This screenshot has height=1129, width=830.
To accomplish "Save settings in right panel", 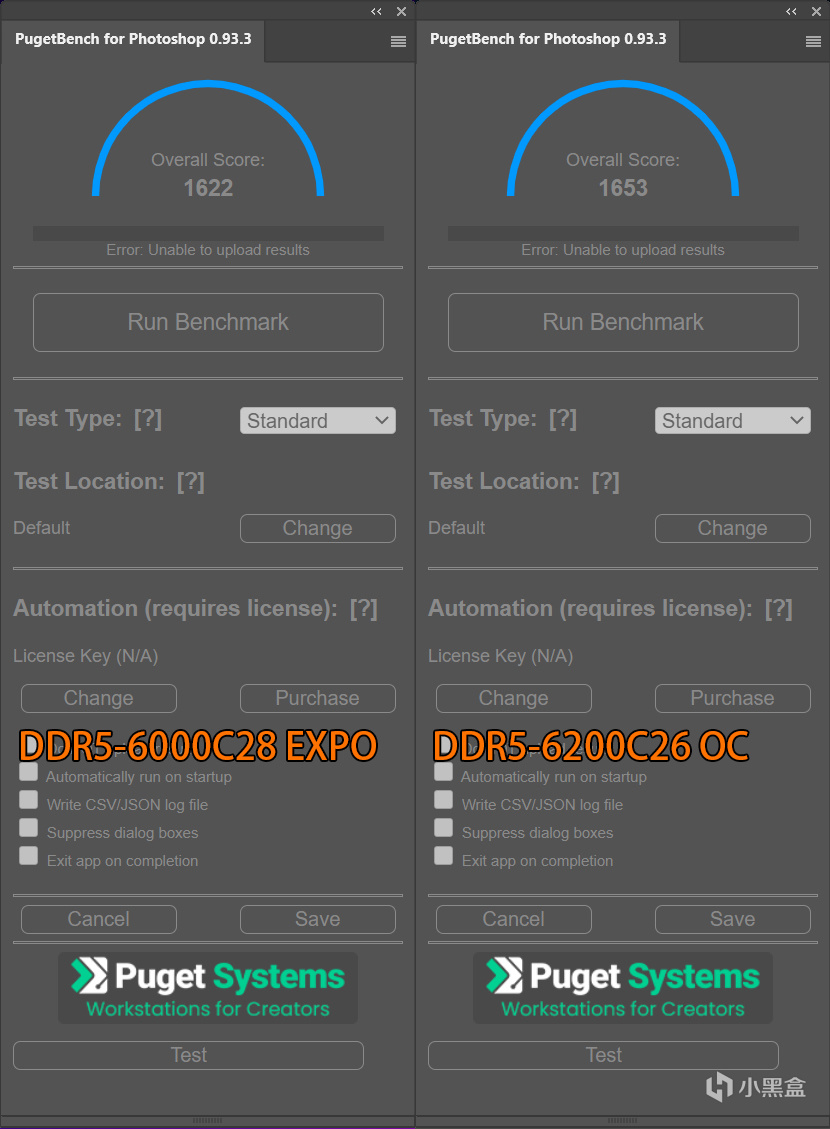I will [733, 919].
